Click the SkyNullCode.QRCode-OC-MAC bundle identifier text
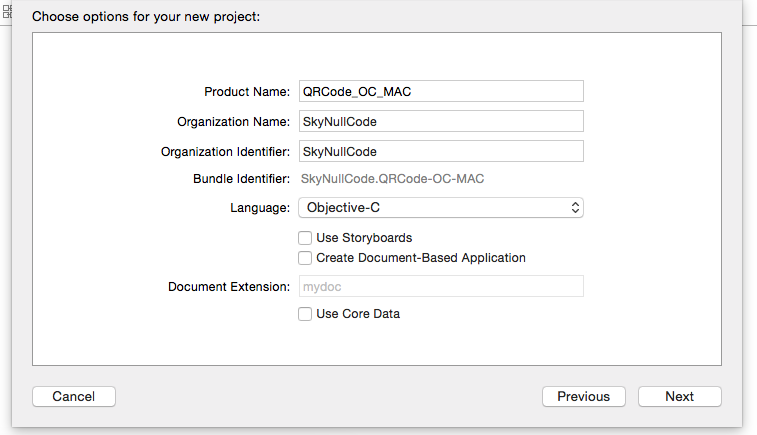This screenshot has width=757, height=435. [392, 179]
